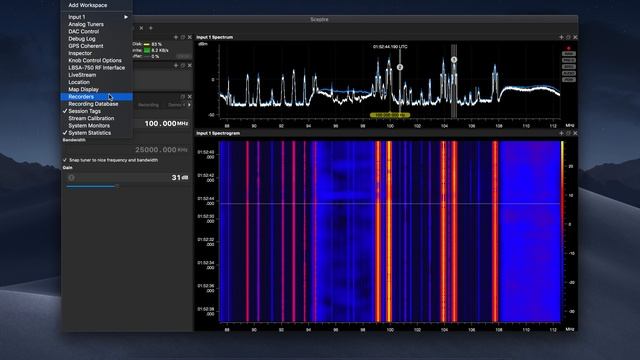Click the spectrogram color scale bar

(x=562, y=231)
